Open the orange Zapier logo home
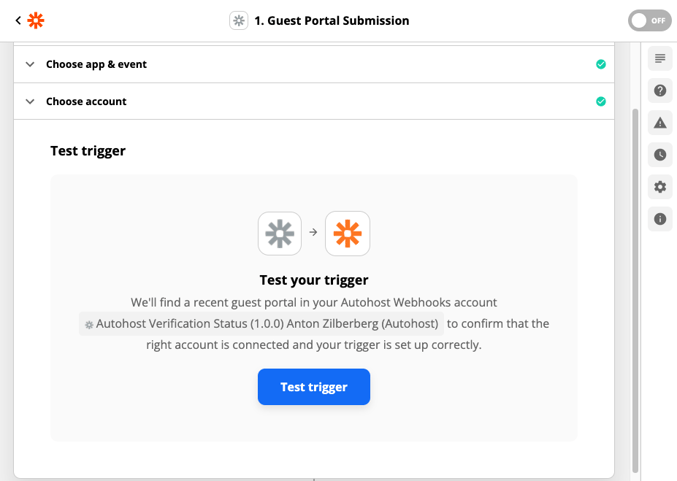The image size is (677, 481). click(36, 20)
